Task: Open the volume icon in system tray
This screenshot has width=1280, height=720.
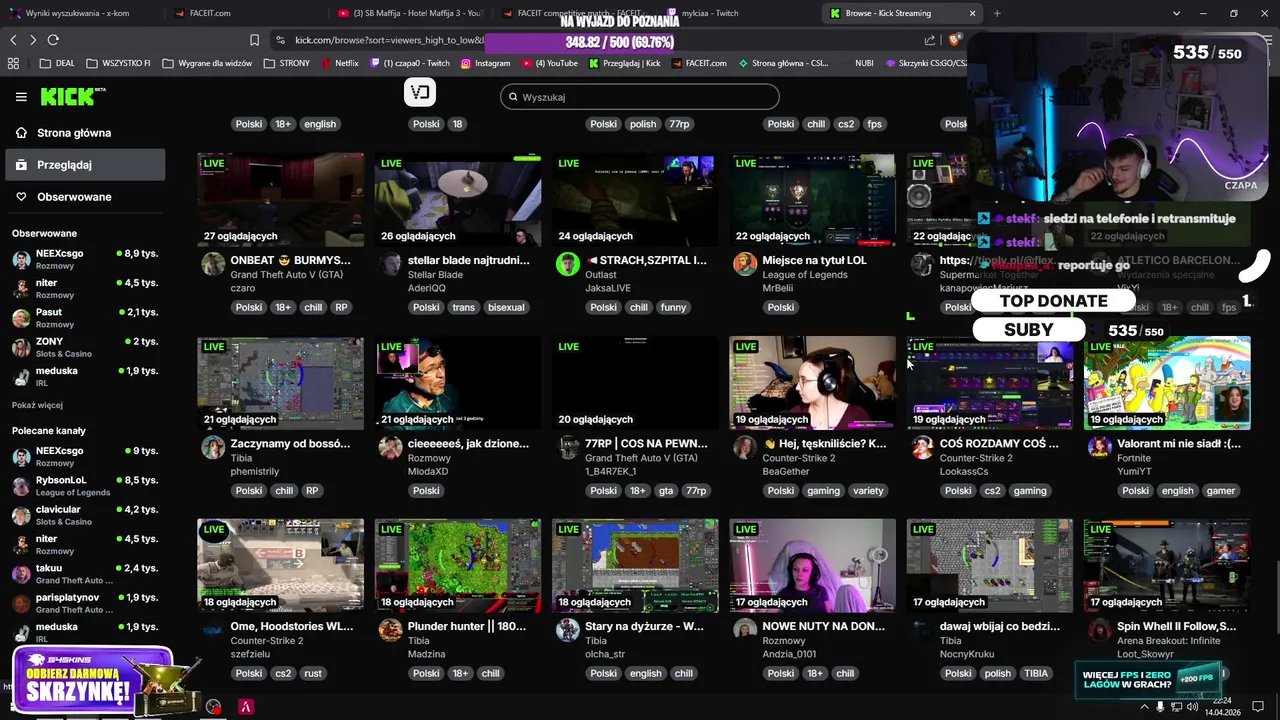Action: click(x=1192, y=707)
